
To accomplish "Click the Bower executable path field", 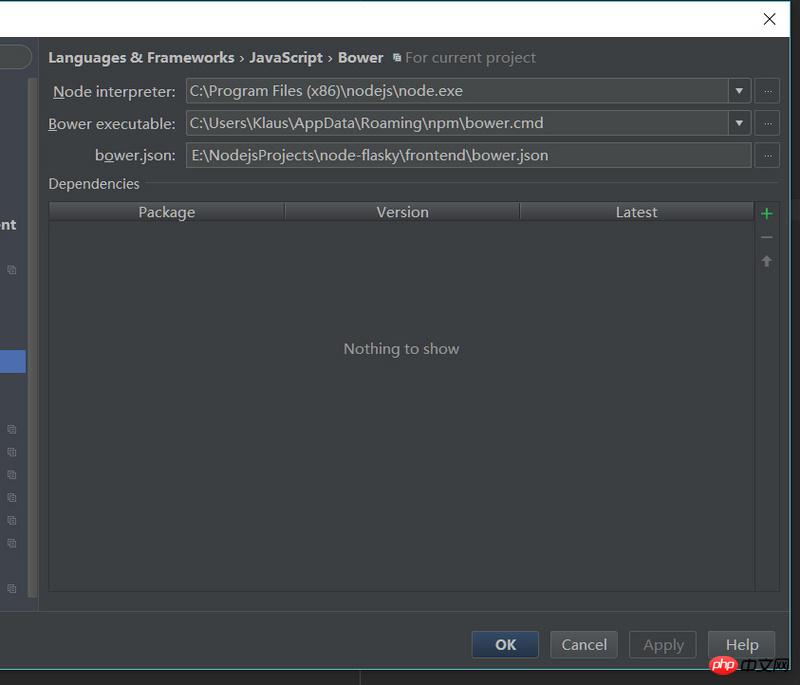I will click(x=457, y=123).
